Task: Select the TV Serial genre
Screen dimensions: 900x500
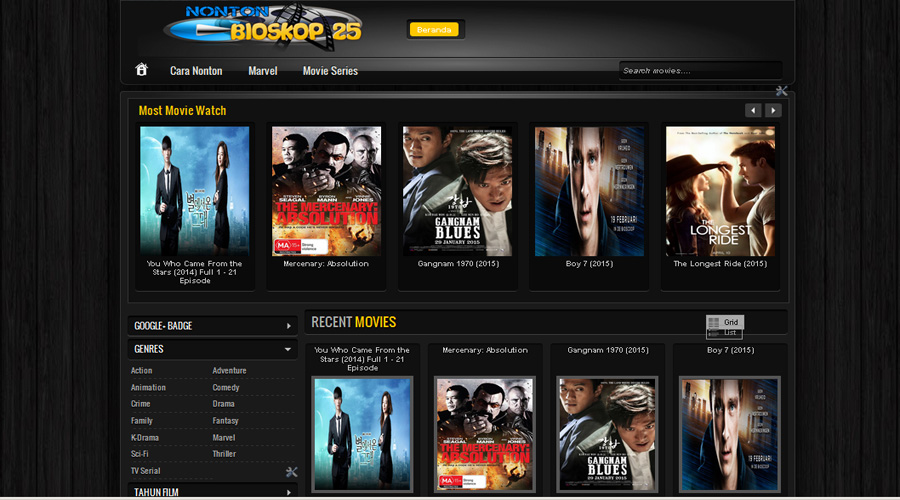Action: (145, 471)
